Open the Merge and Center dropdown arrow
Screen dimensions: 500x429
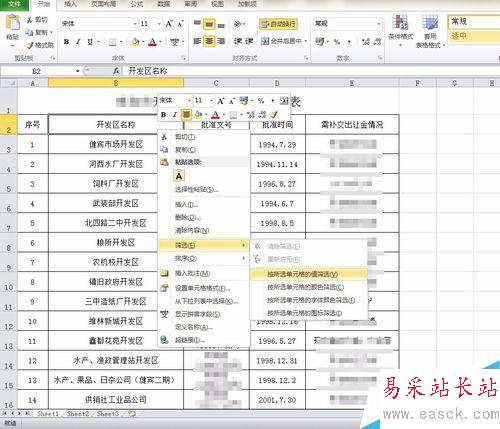pyautogui.click(x=306, y=41)
